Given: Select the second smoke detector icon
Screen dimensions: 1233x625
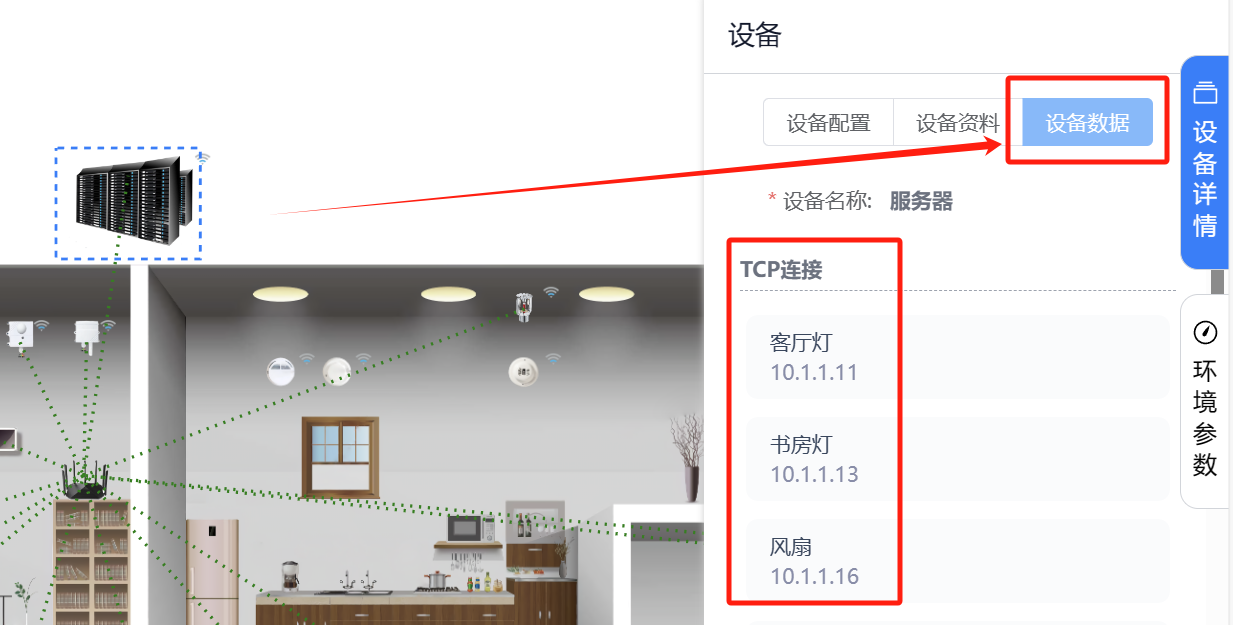Looking at the screenshot, I should pos(336,371).
